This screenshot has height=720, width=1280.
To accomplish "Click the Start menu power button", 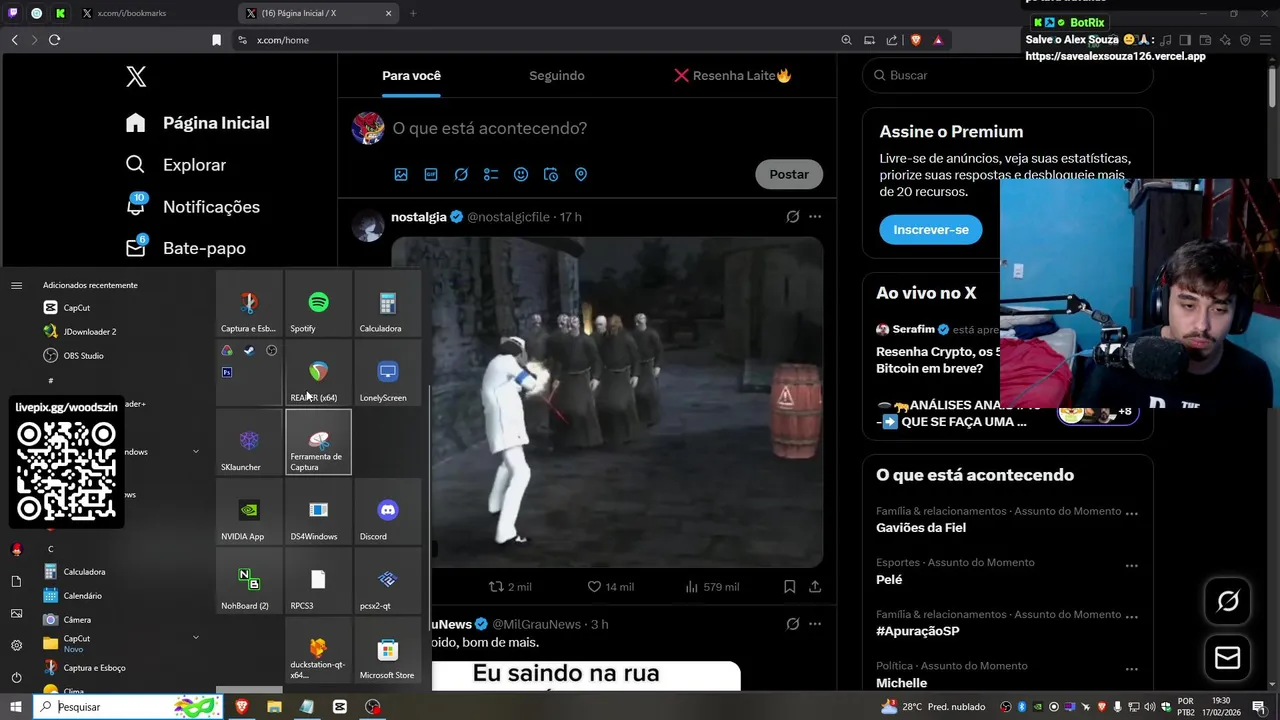I will pos(16,677).
